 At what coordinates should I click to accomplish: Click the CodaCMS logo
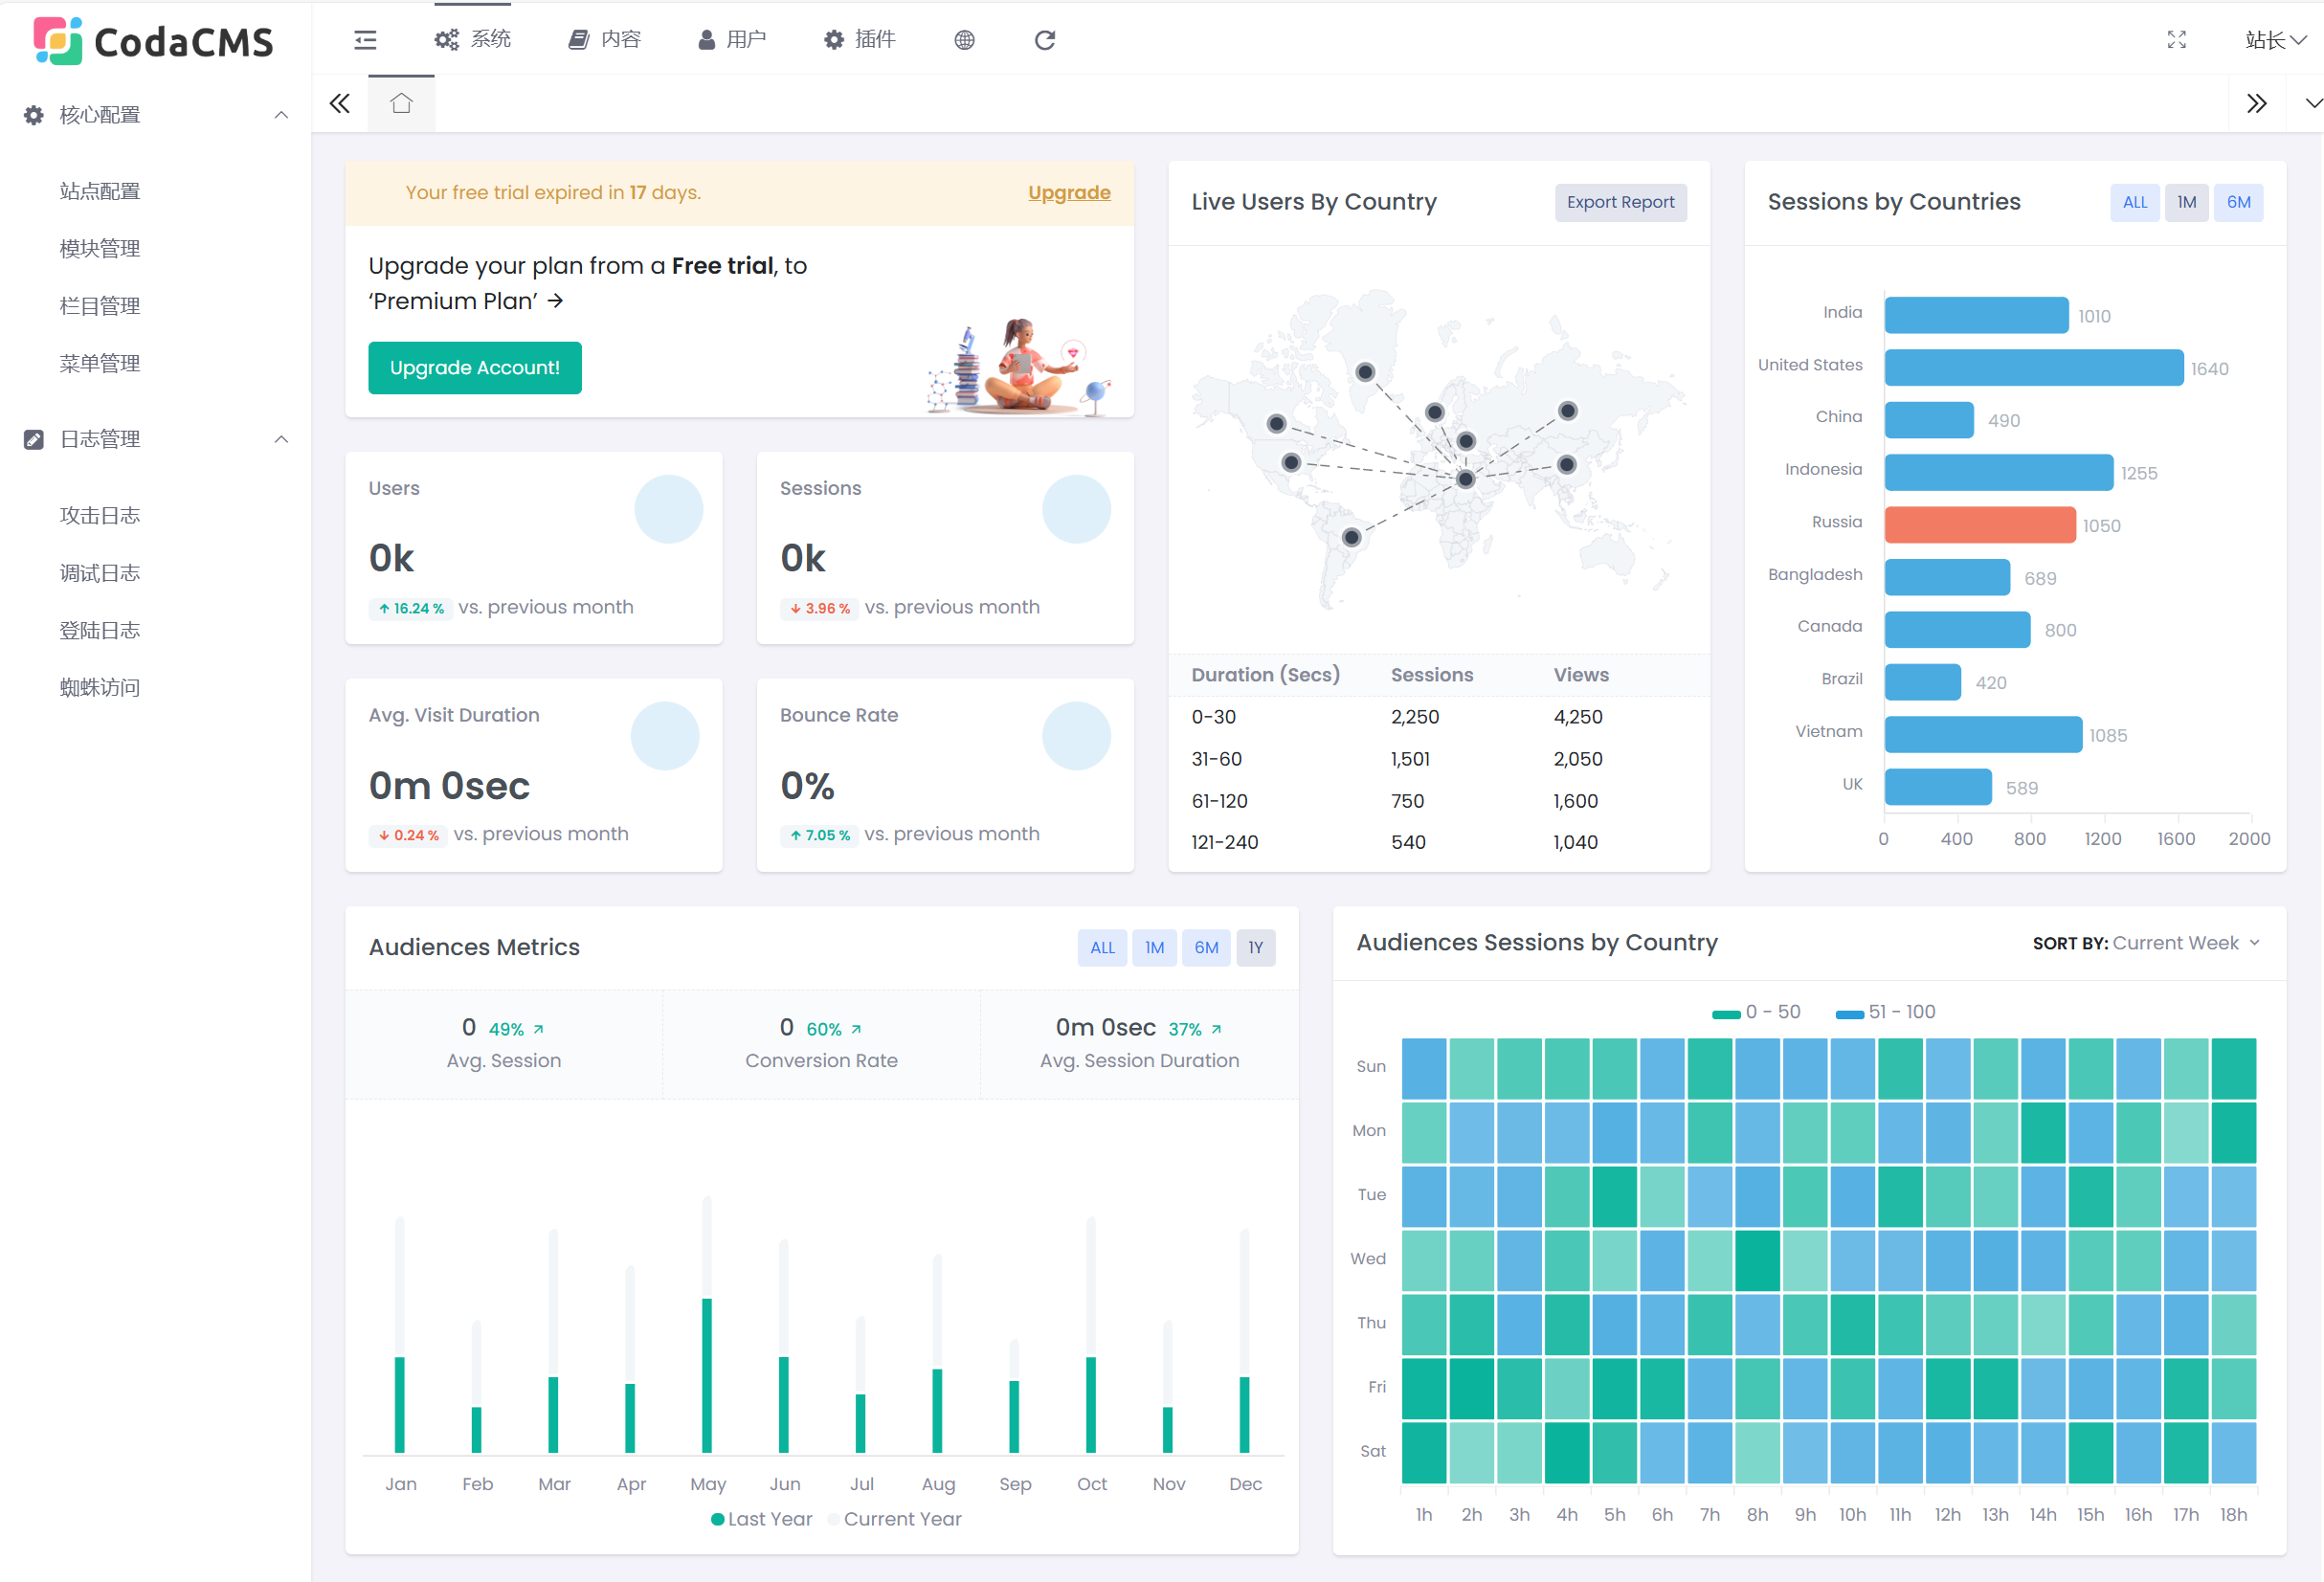coord(153,41)
